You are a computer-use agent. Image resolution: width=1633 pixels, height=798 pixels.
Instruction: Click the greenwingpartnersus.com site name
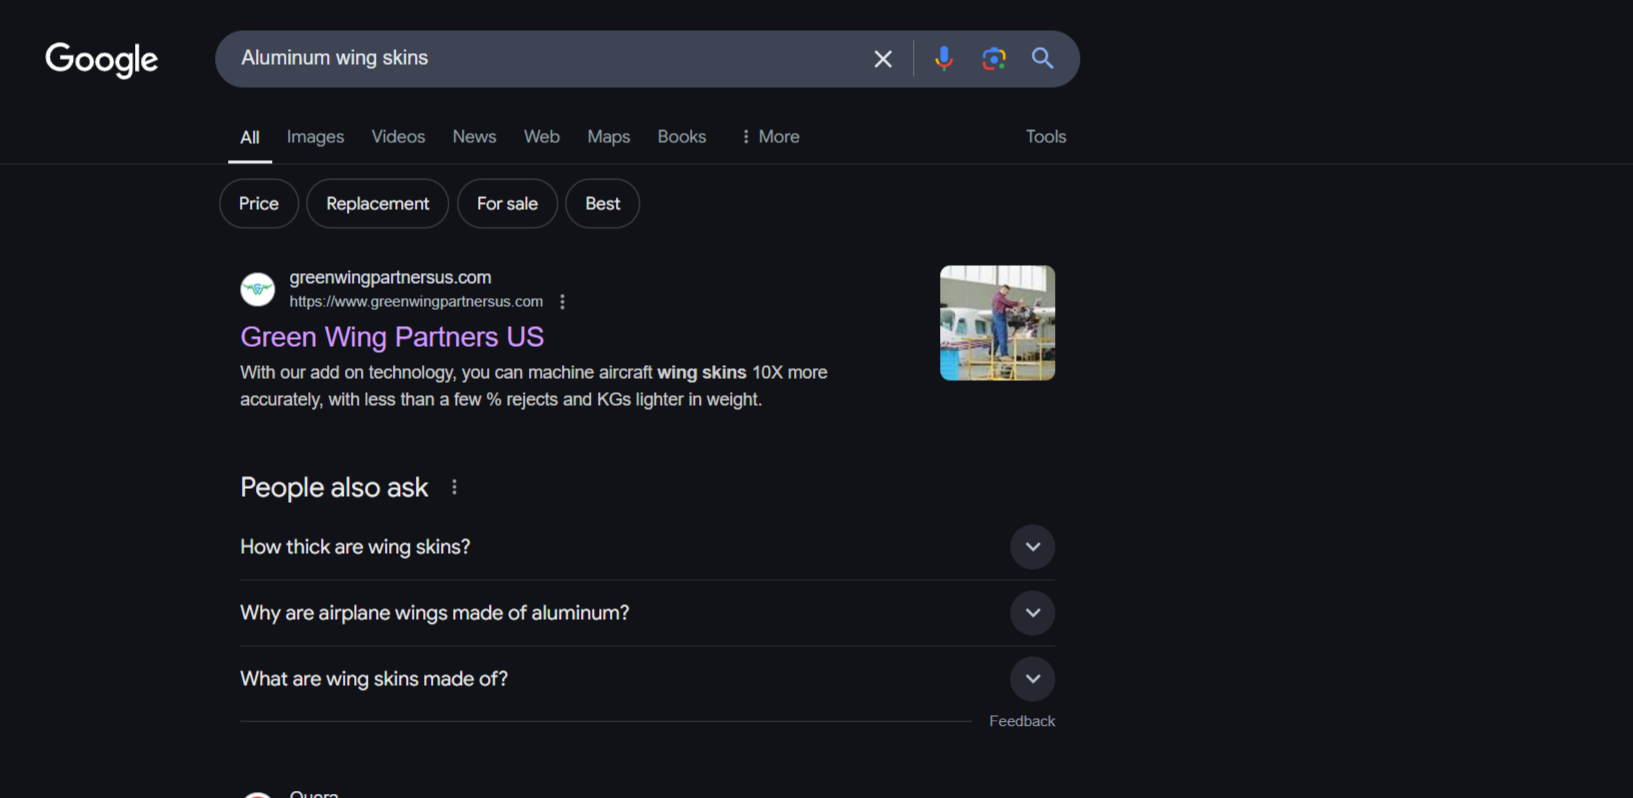click(x=390, y=278)
